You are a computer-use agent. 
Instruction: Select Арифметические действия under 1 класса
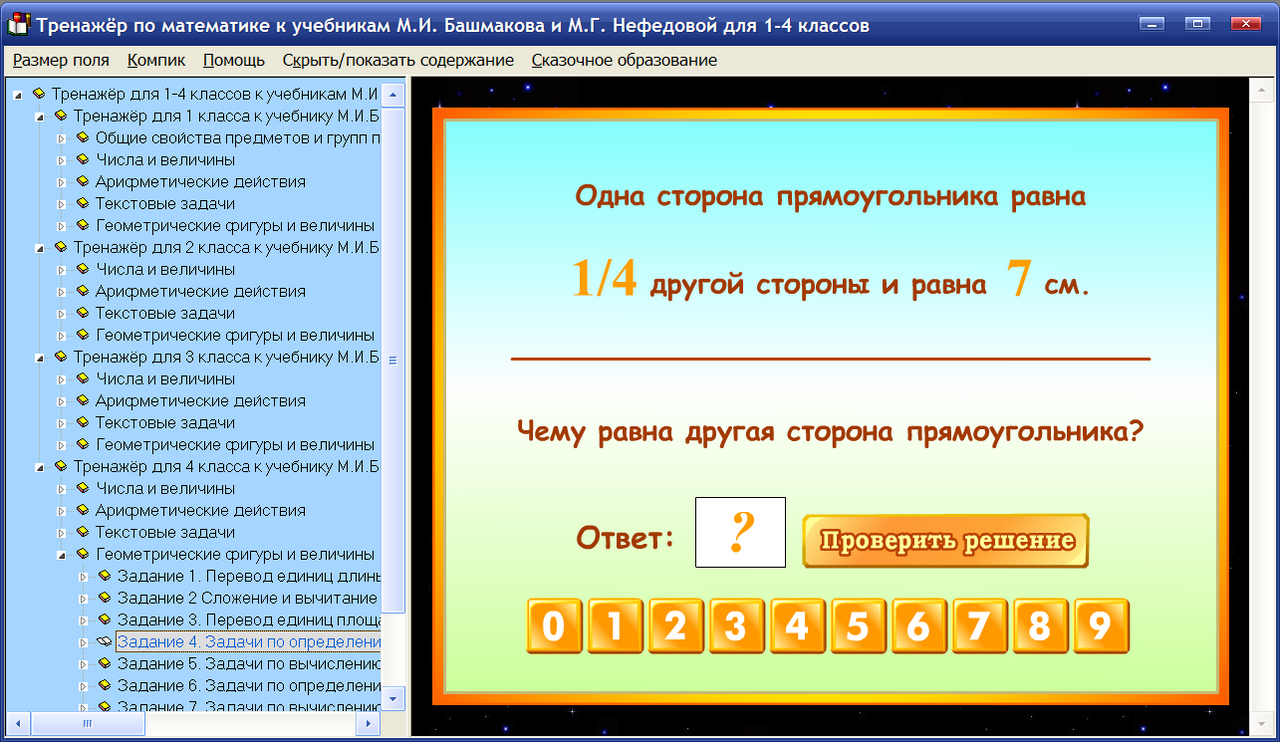point(200,182)
